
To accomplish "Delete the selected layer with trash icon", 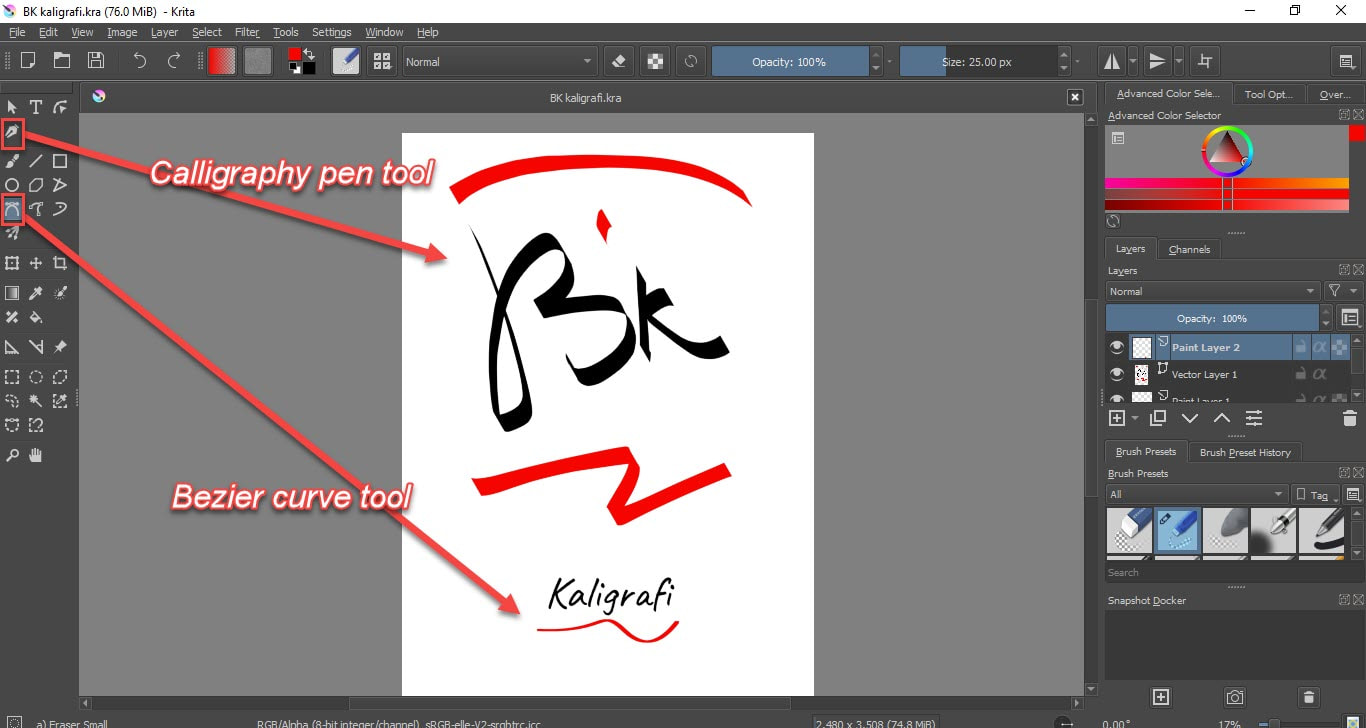I will pos(1349,418).
